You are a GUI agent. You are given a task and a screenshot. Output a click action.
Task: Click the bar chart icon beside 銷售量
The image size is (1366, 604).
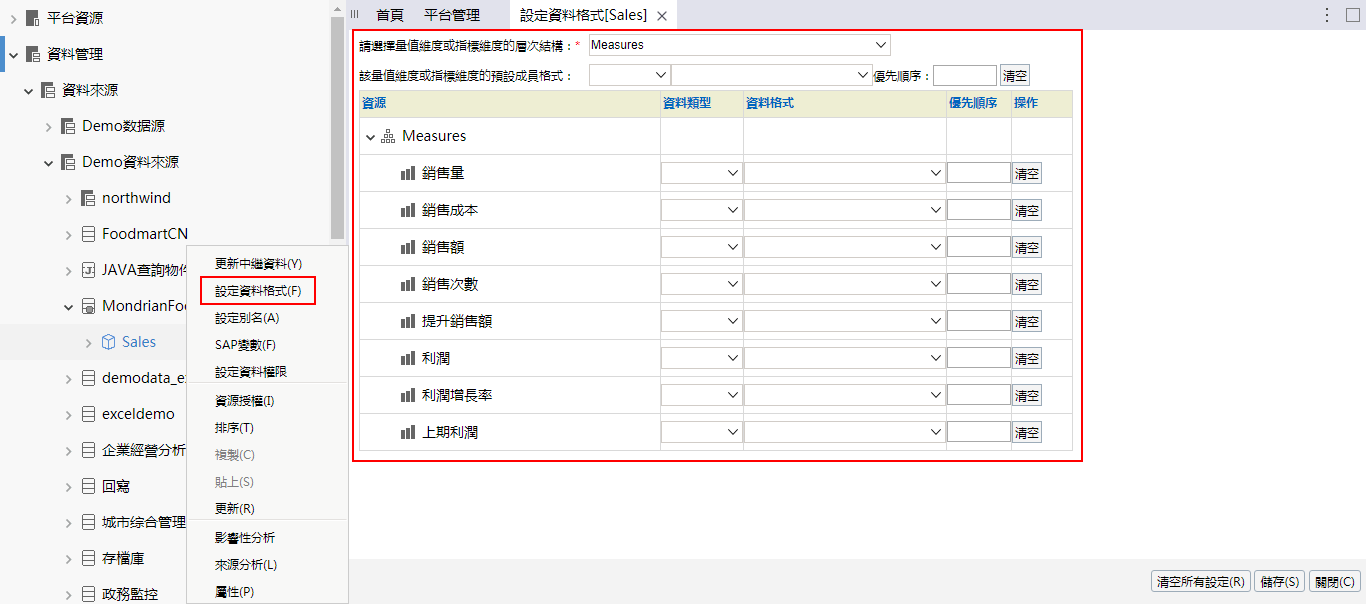click(408, 173)
